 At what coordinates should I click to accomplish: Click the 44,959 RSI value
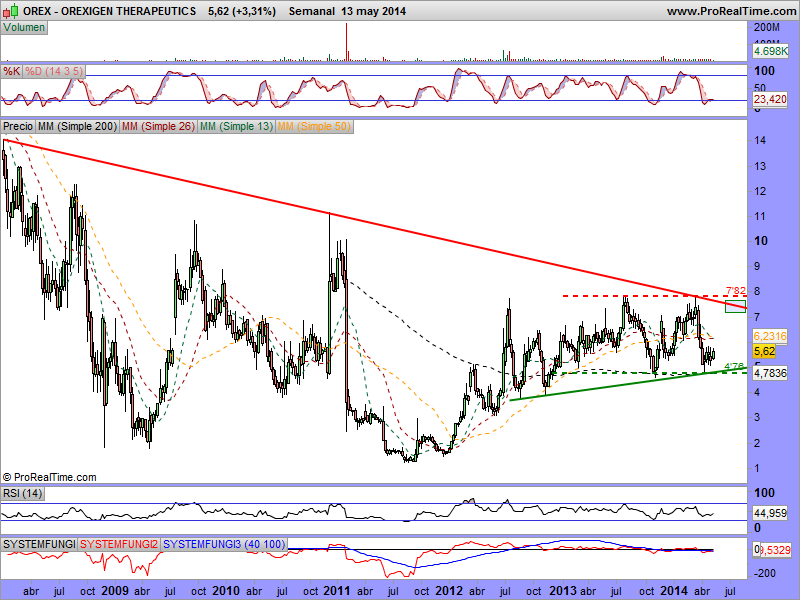770,513
